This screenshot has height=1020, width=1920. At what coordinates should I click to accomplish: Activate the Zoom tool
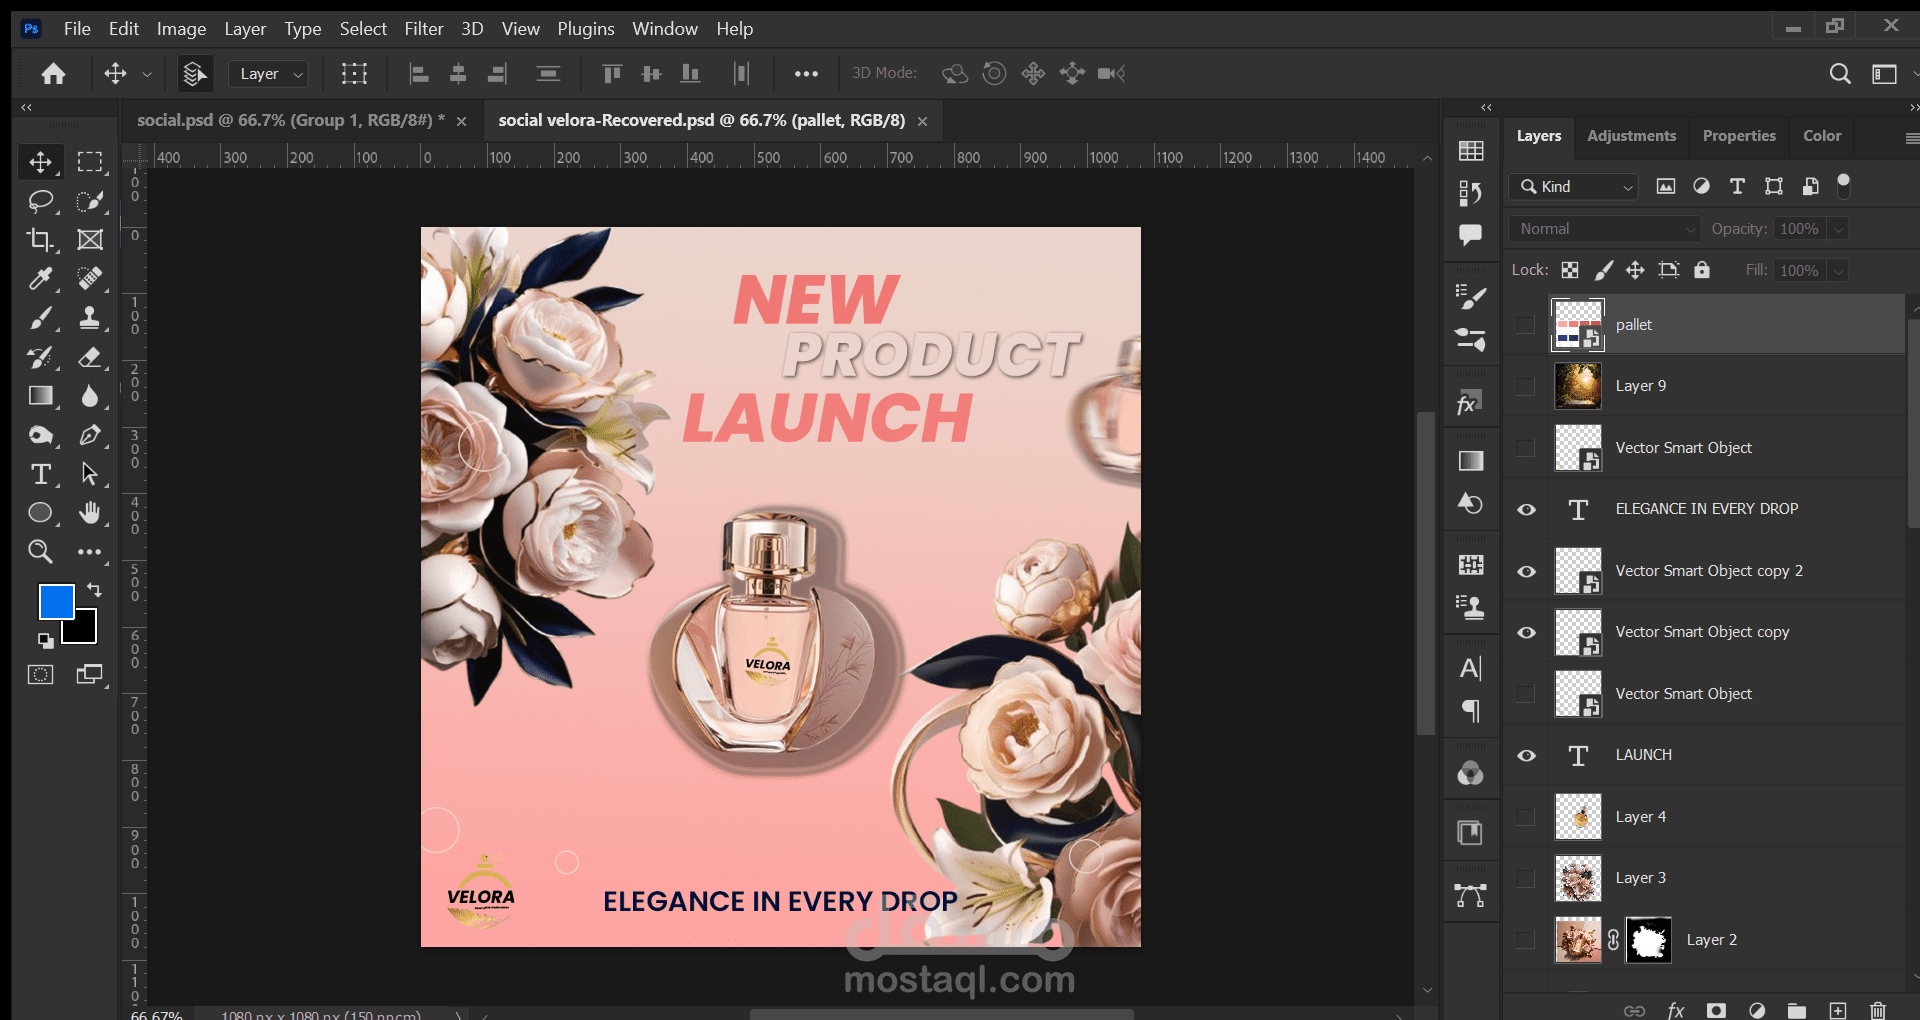[40, 551]
